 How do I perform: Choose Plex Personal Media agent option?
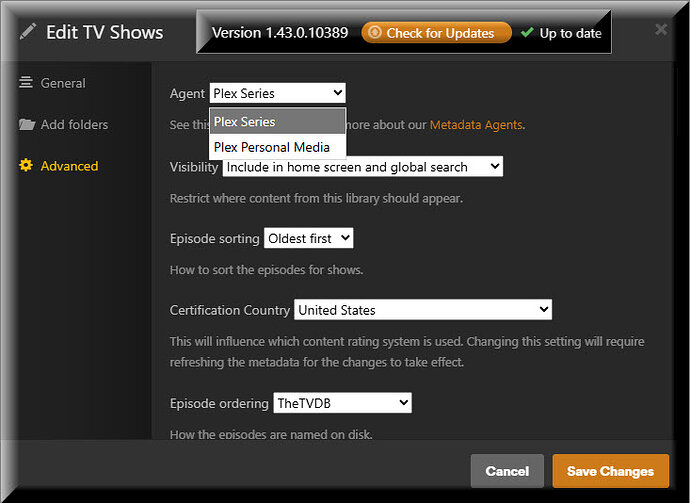click(278, 147)
